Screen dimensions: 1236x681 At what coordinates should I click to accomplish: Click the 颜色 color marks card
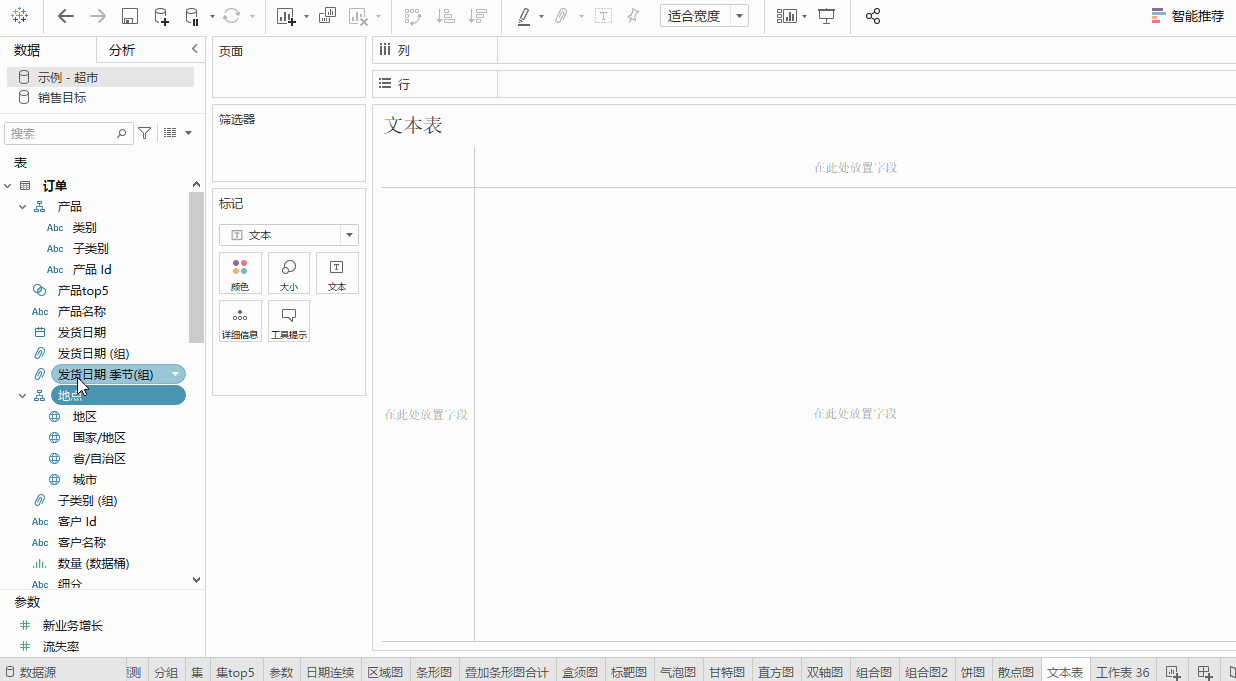tap(240, 273)
